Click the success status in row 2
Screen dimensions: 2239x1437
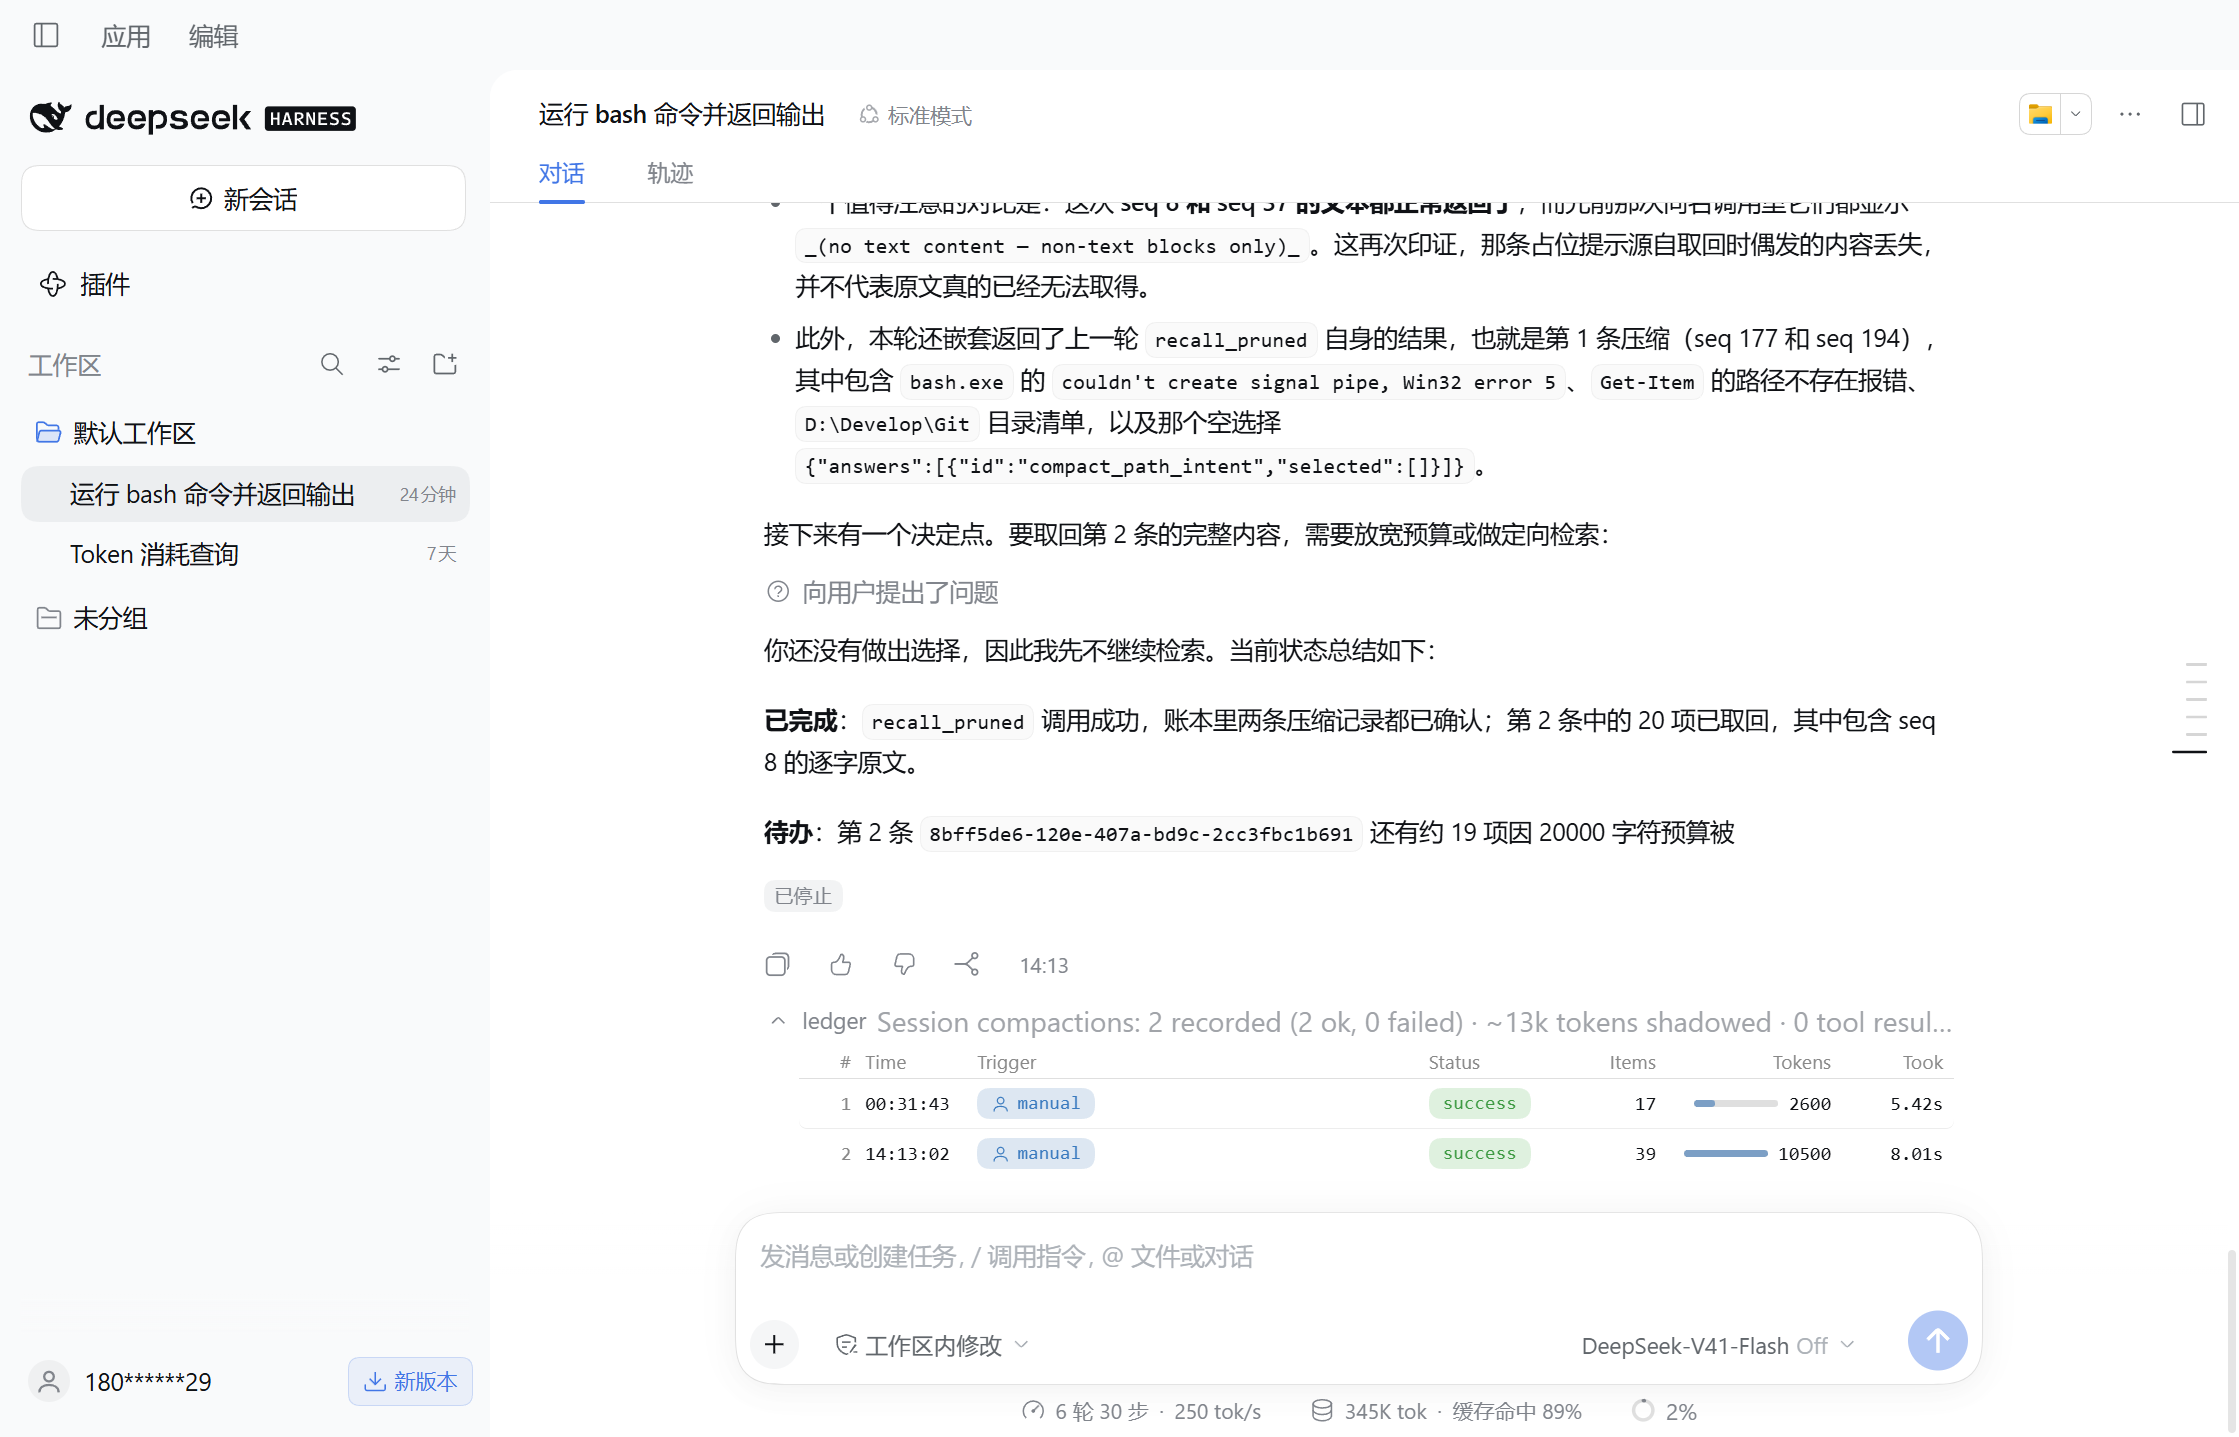tap(1479, 1154)
